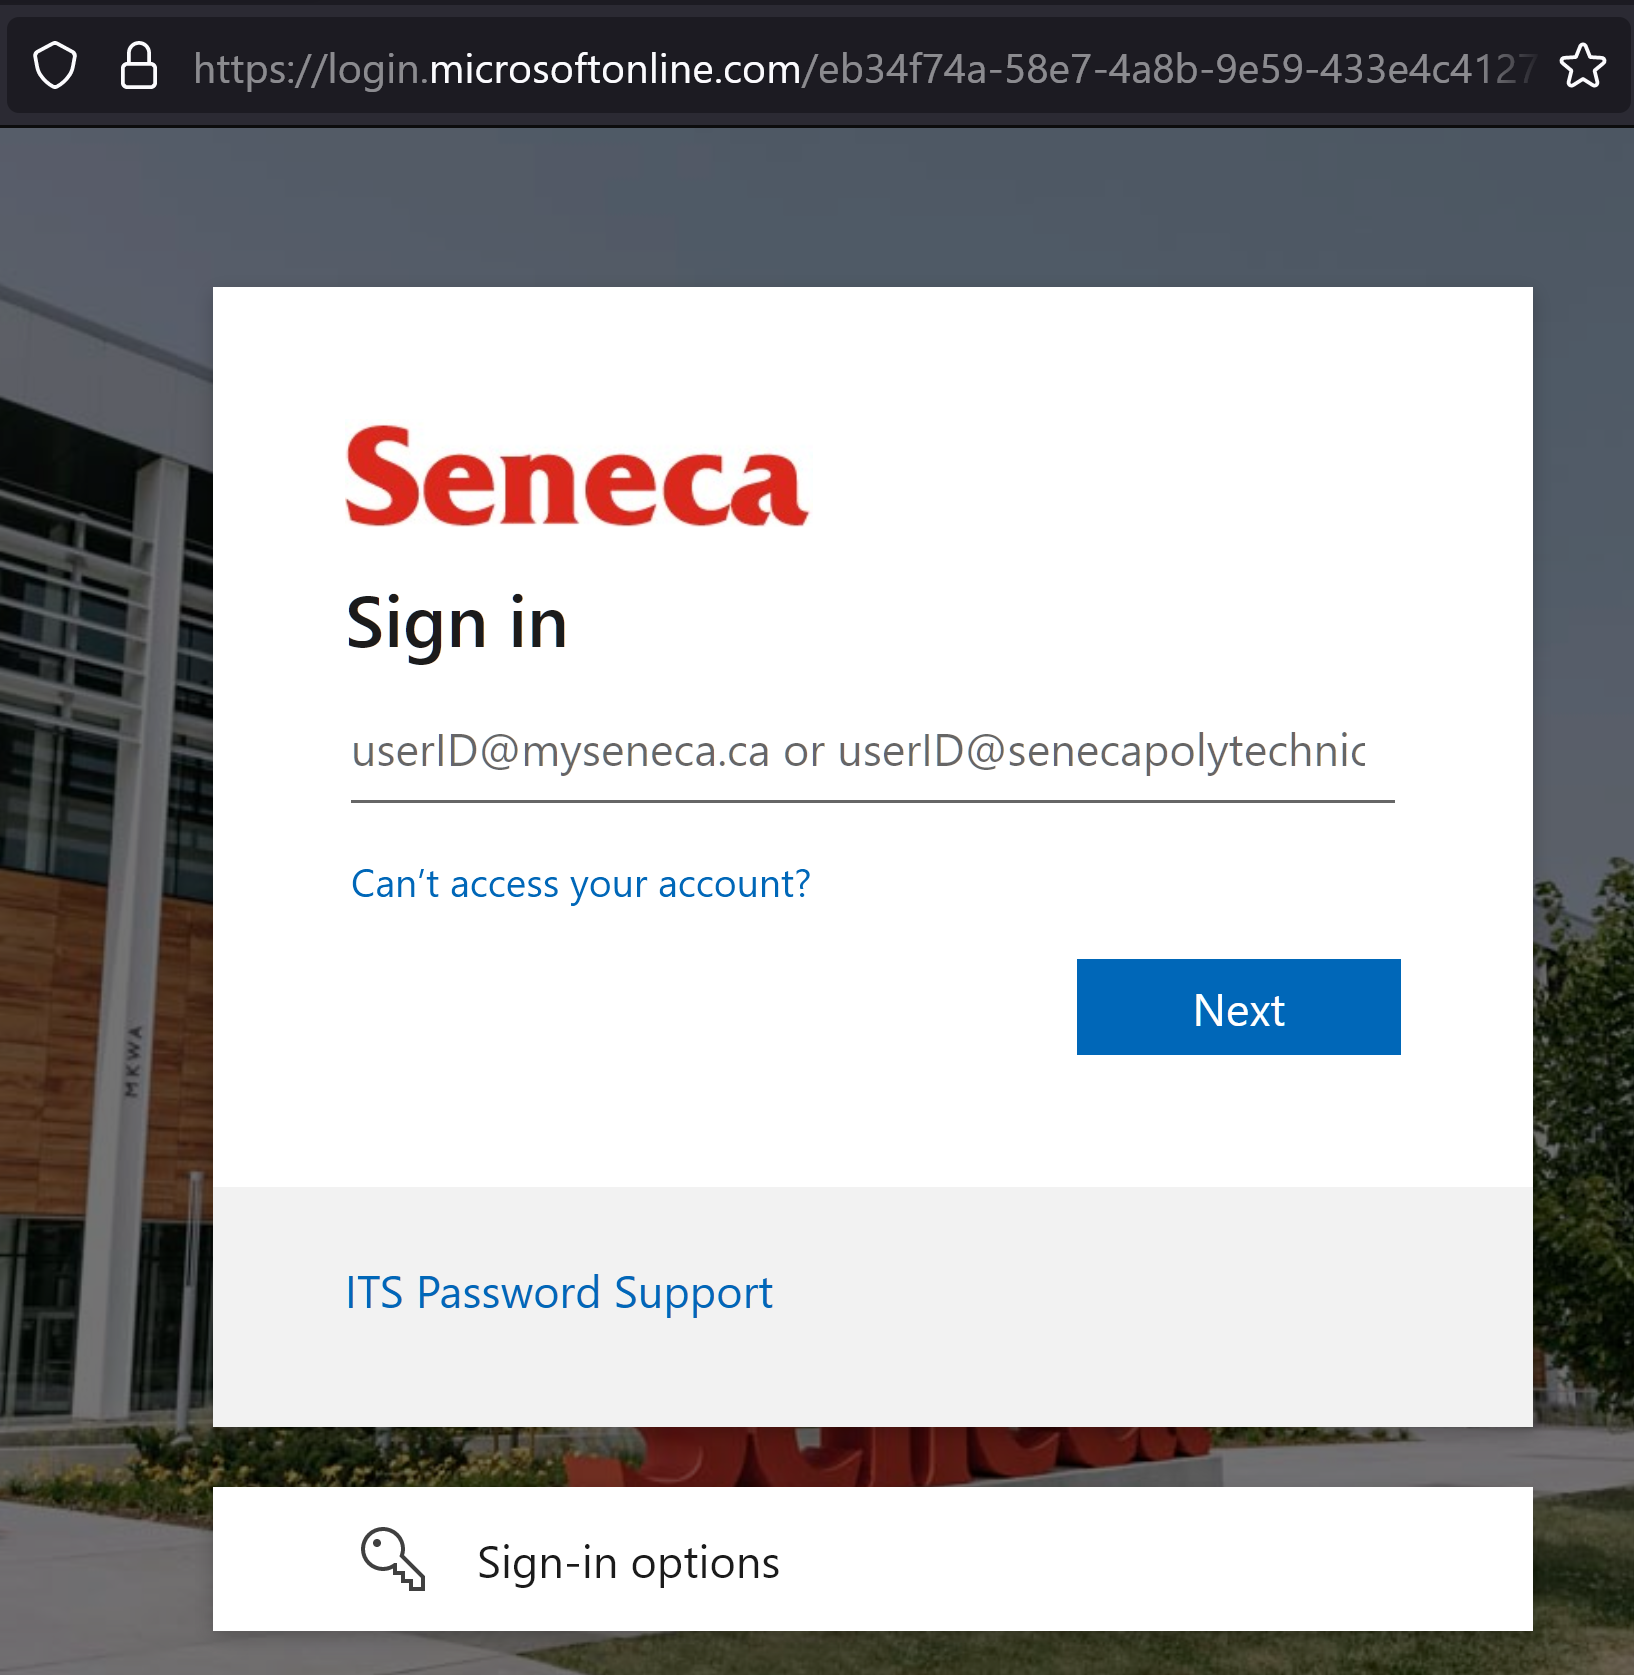Select the Sign-in options label

628,1563
